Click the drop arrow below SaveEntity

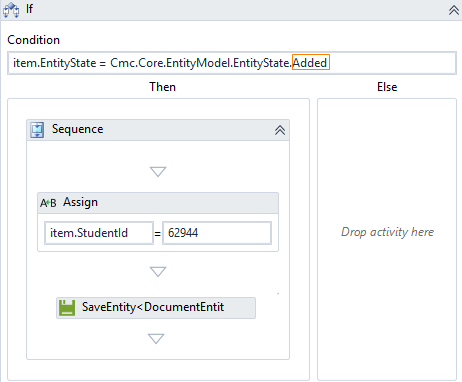point(156,339)
